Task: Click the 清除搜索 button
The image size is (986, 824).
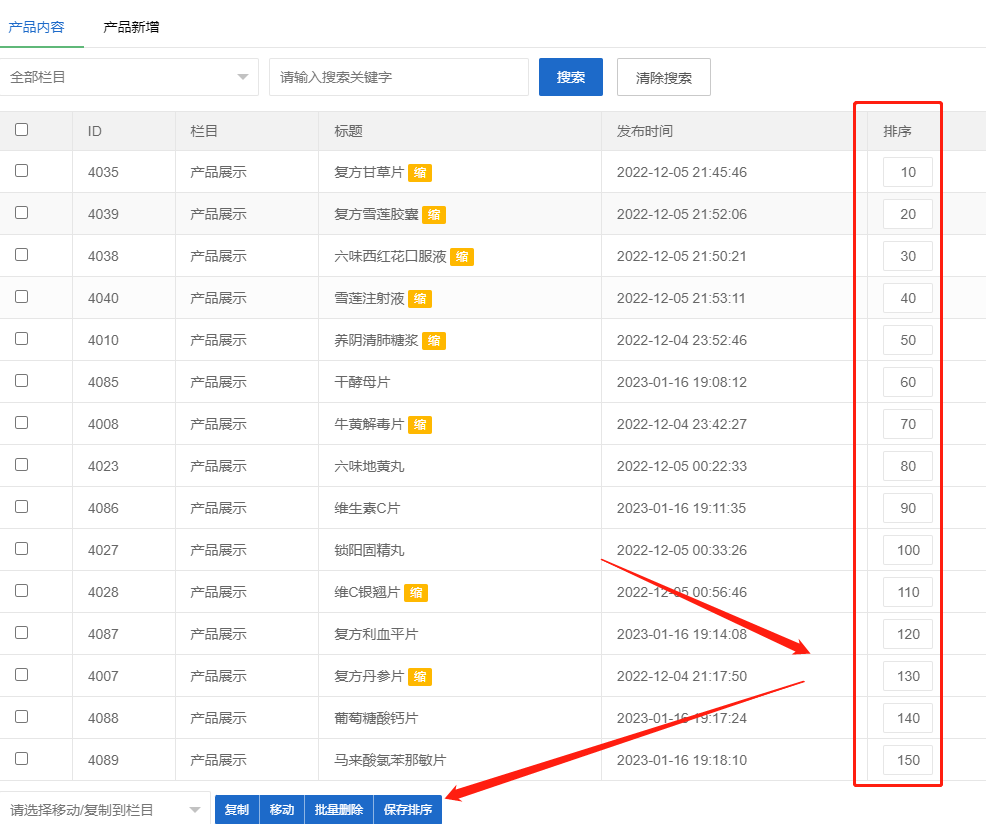Action: [664, 77]
